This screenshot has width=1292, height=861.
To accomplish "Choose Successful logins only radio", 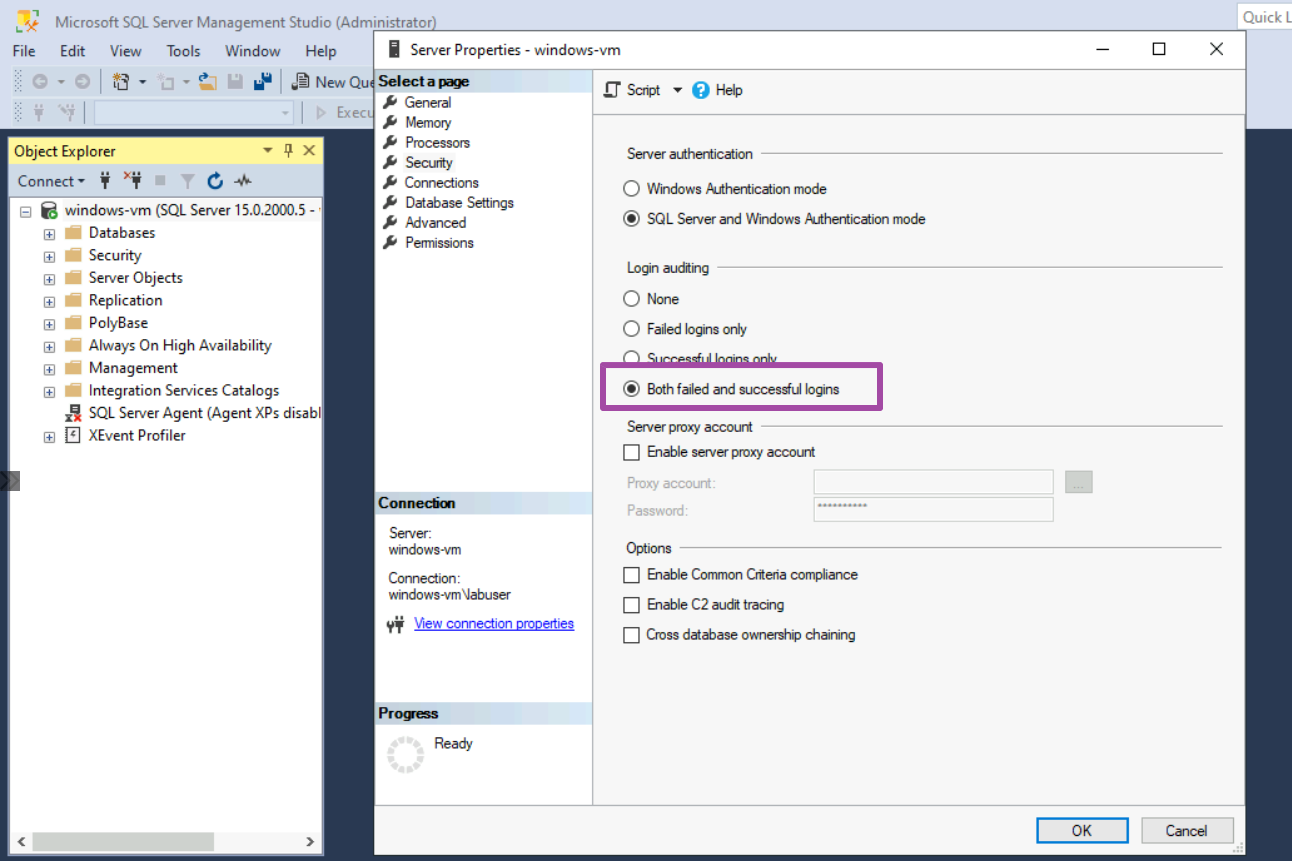I will pos(631,358).
